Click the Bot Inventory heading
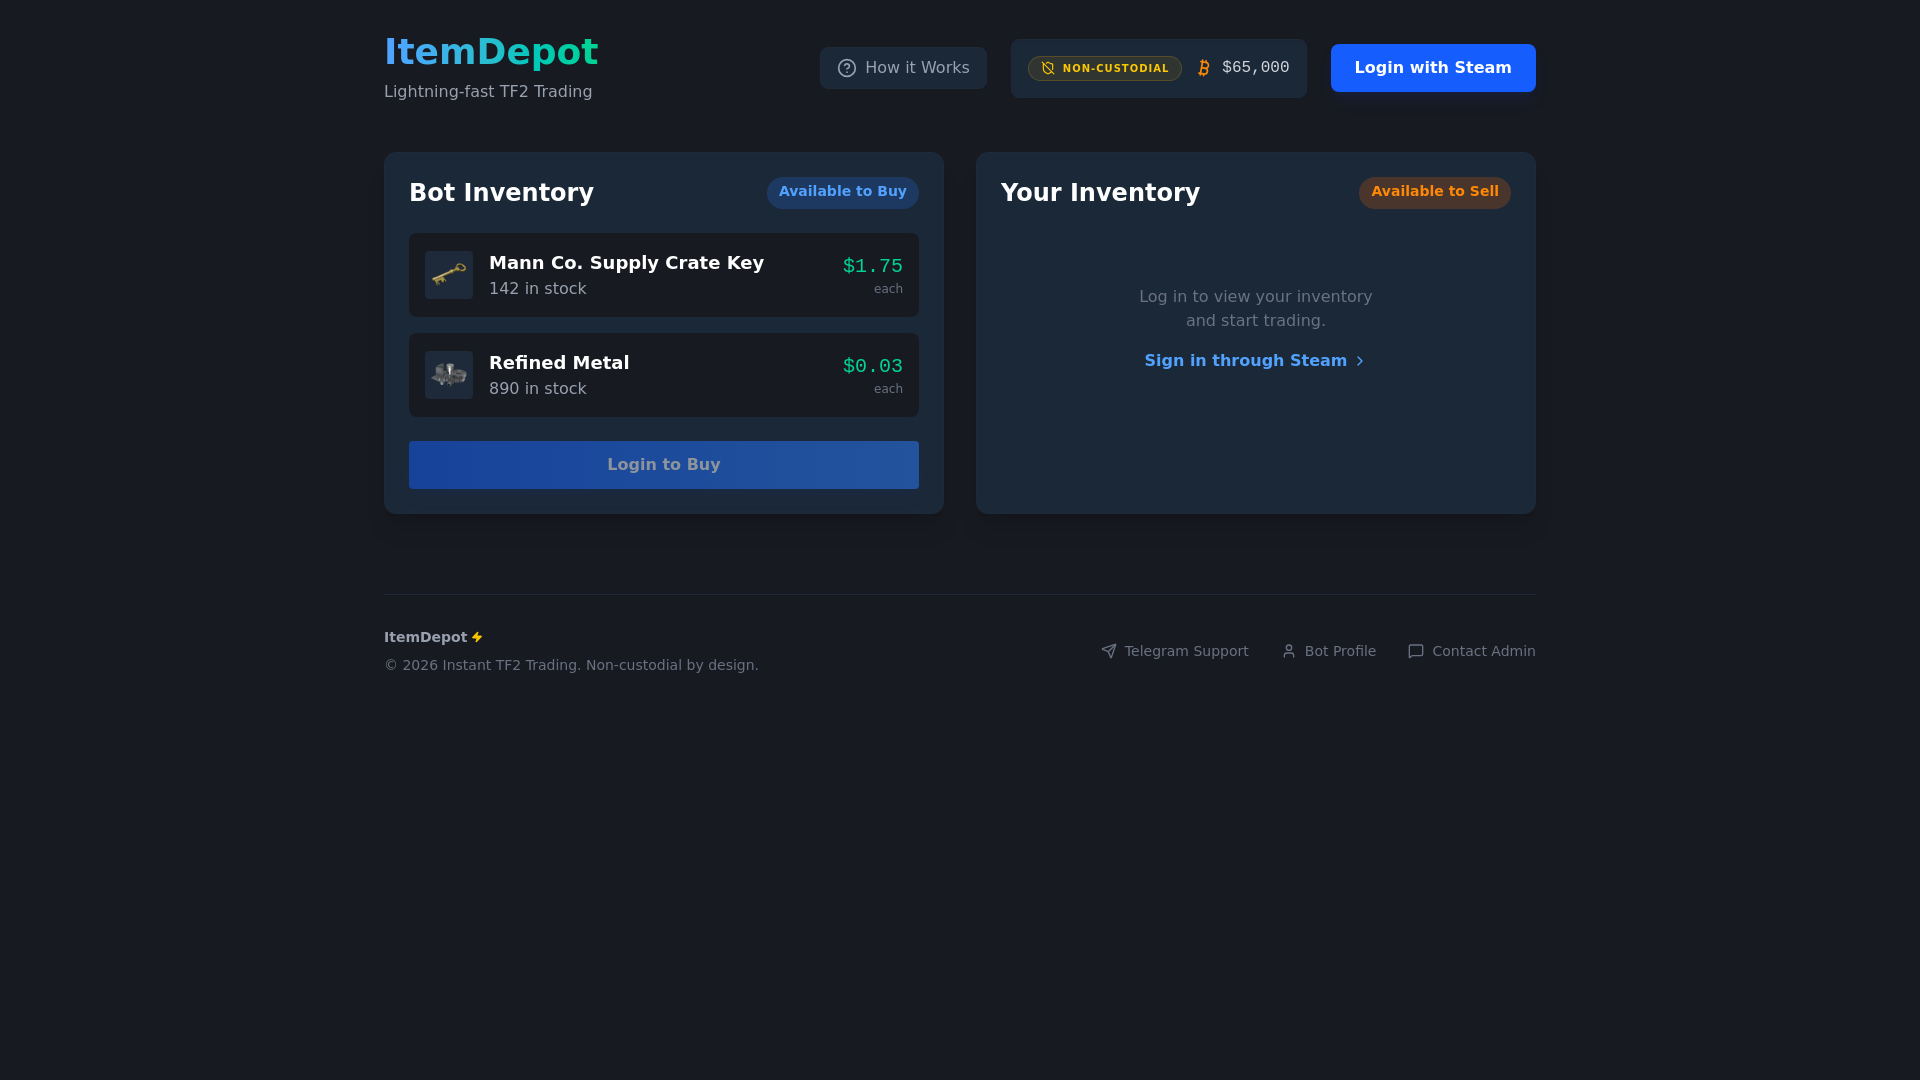Image resolution: width=1920 pixels, height=1080 pixels. click(x=501, y=193)
